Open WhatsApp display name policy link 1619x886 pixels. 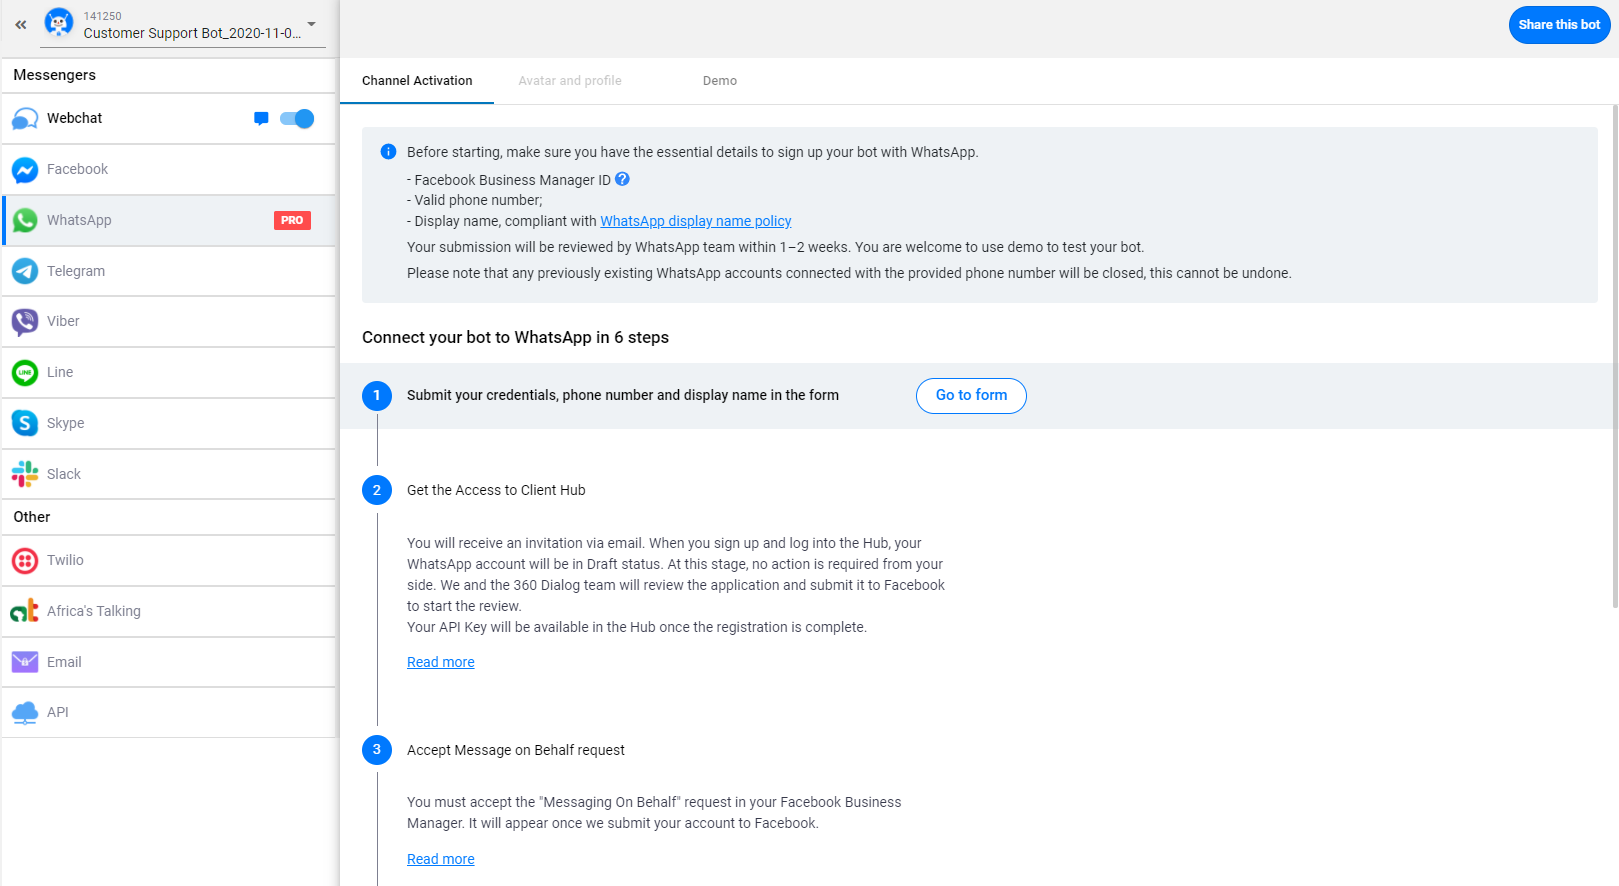point(695,221)
